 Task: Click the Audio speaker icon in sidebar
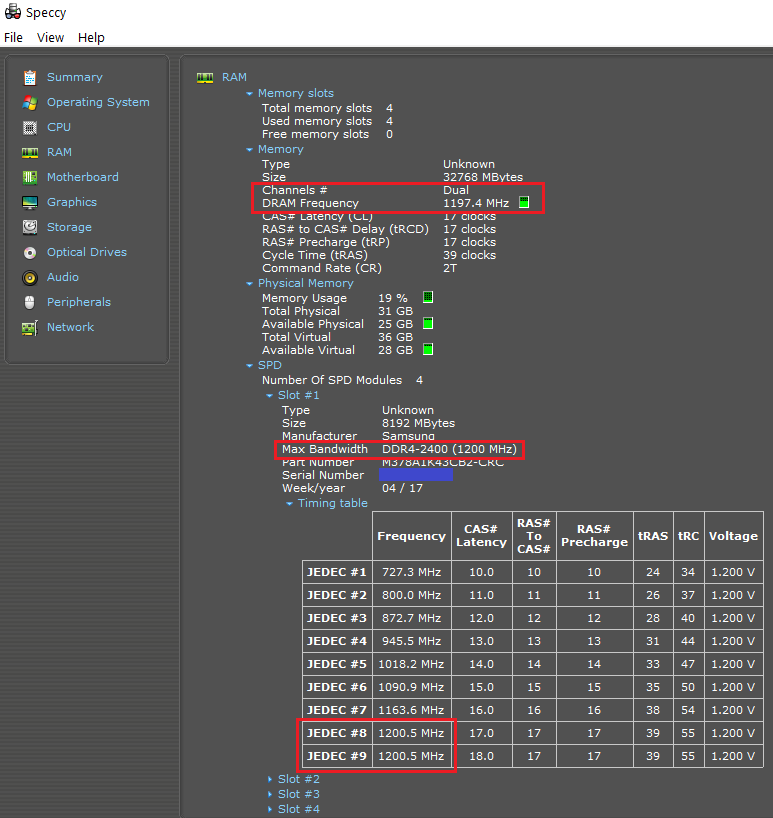(30, 278)
